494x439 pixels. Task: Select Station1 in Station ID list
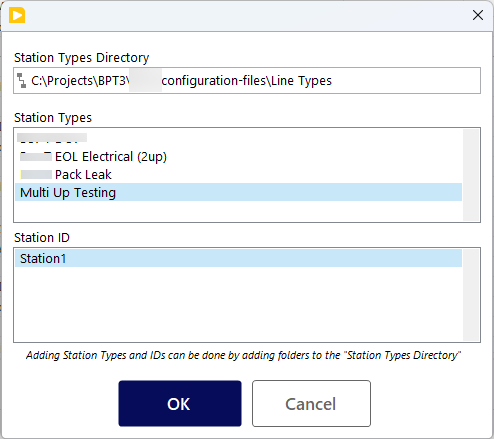tap(238, 258)
